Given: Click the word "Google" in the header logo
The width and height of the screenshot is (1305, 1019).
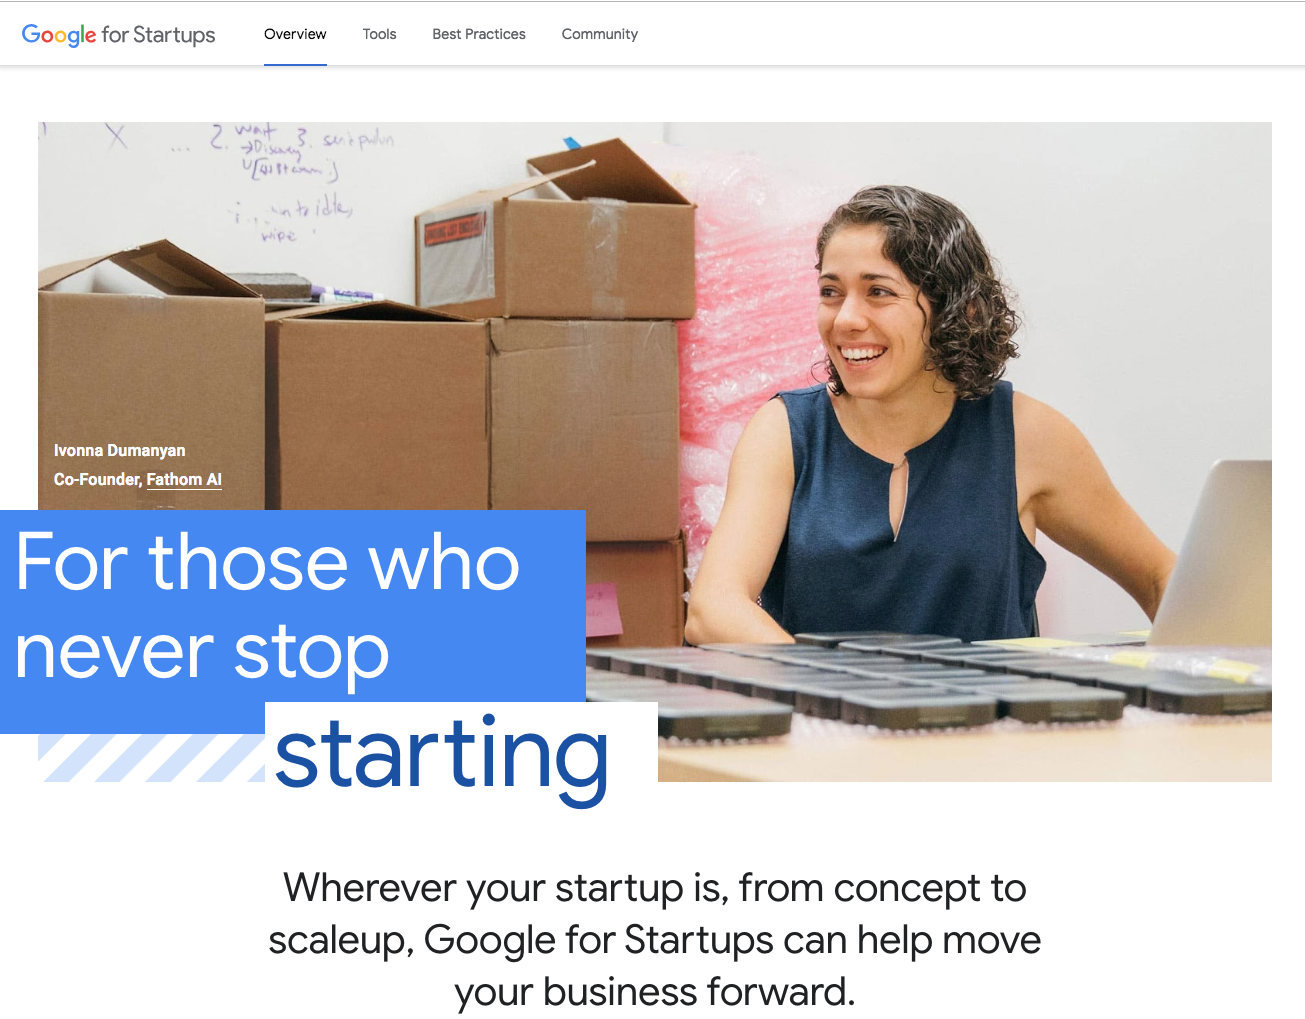Looking at the screenshot, I should (59, 35).
